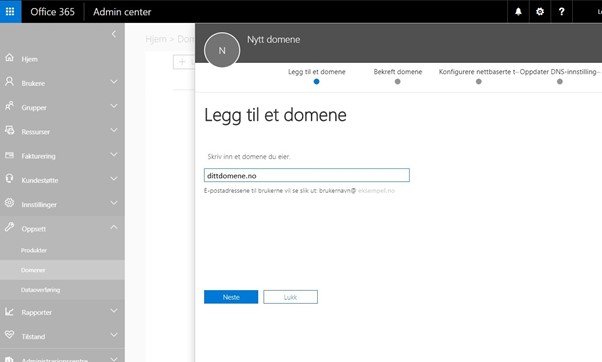
Task: Click the Hjem house icon
Action: pyautogui.click(x=10, y=58)
